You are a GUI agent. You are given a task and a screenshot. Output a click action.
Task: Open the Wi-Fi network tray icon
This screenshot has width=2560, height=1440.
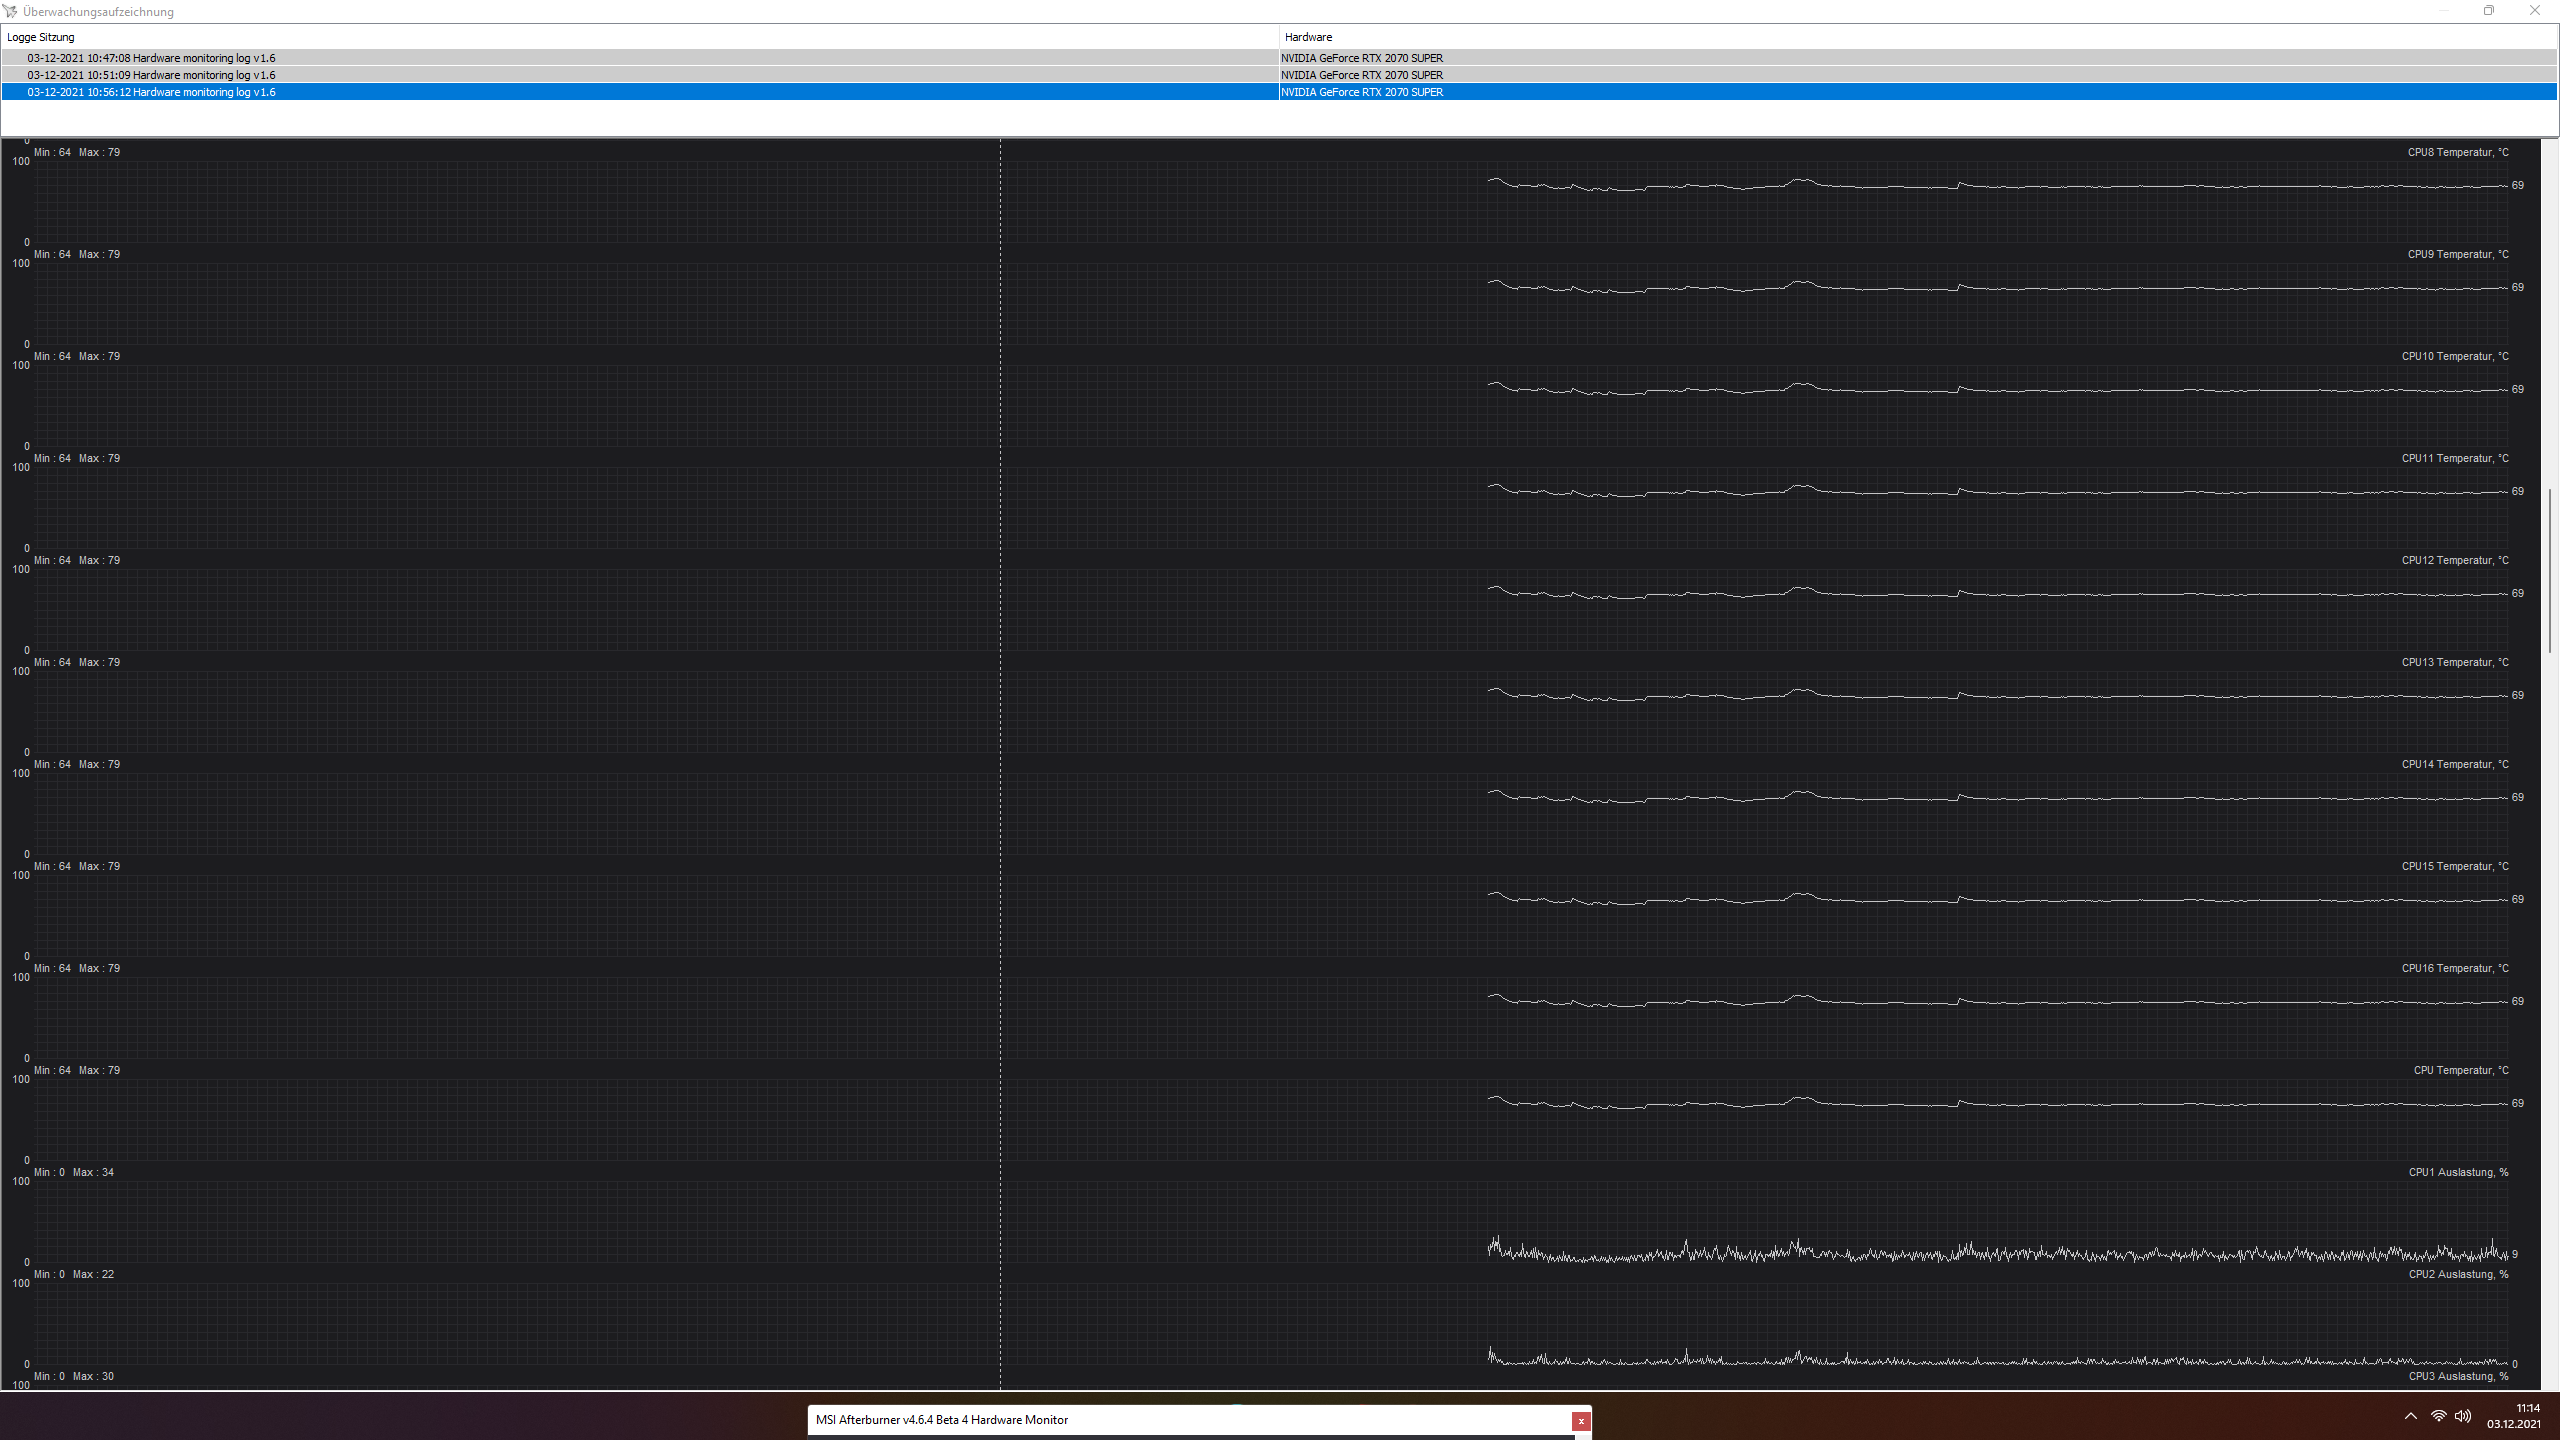pyautogui.click(x=2438, y=1416)
